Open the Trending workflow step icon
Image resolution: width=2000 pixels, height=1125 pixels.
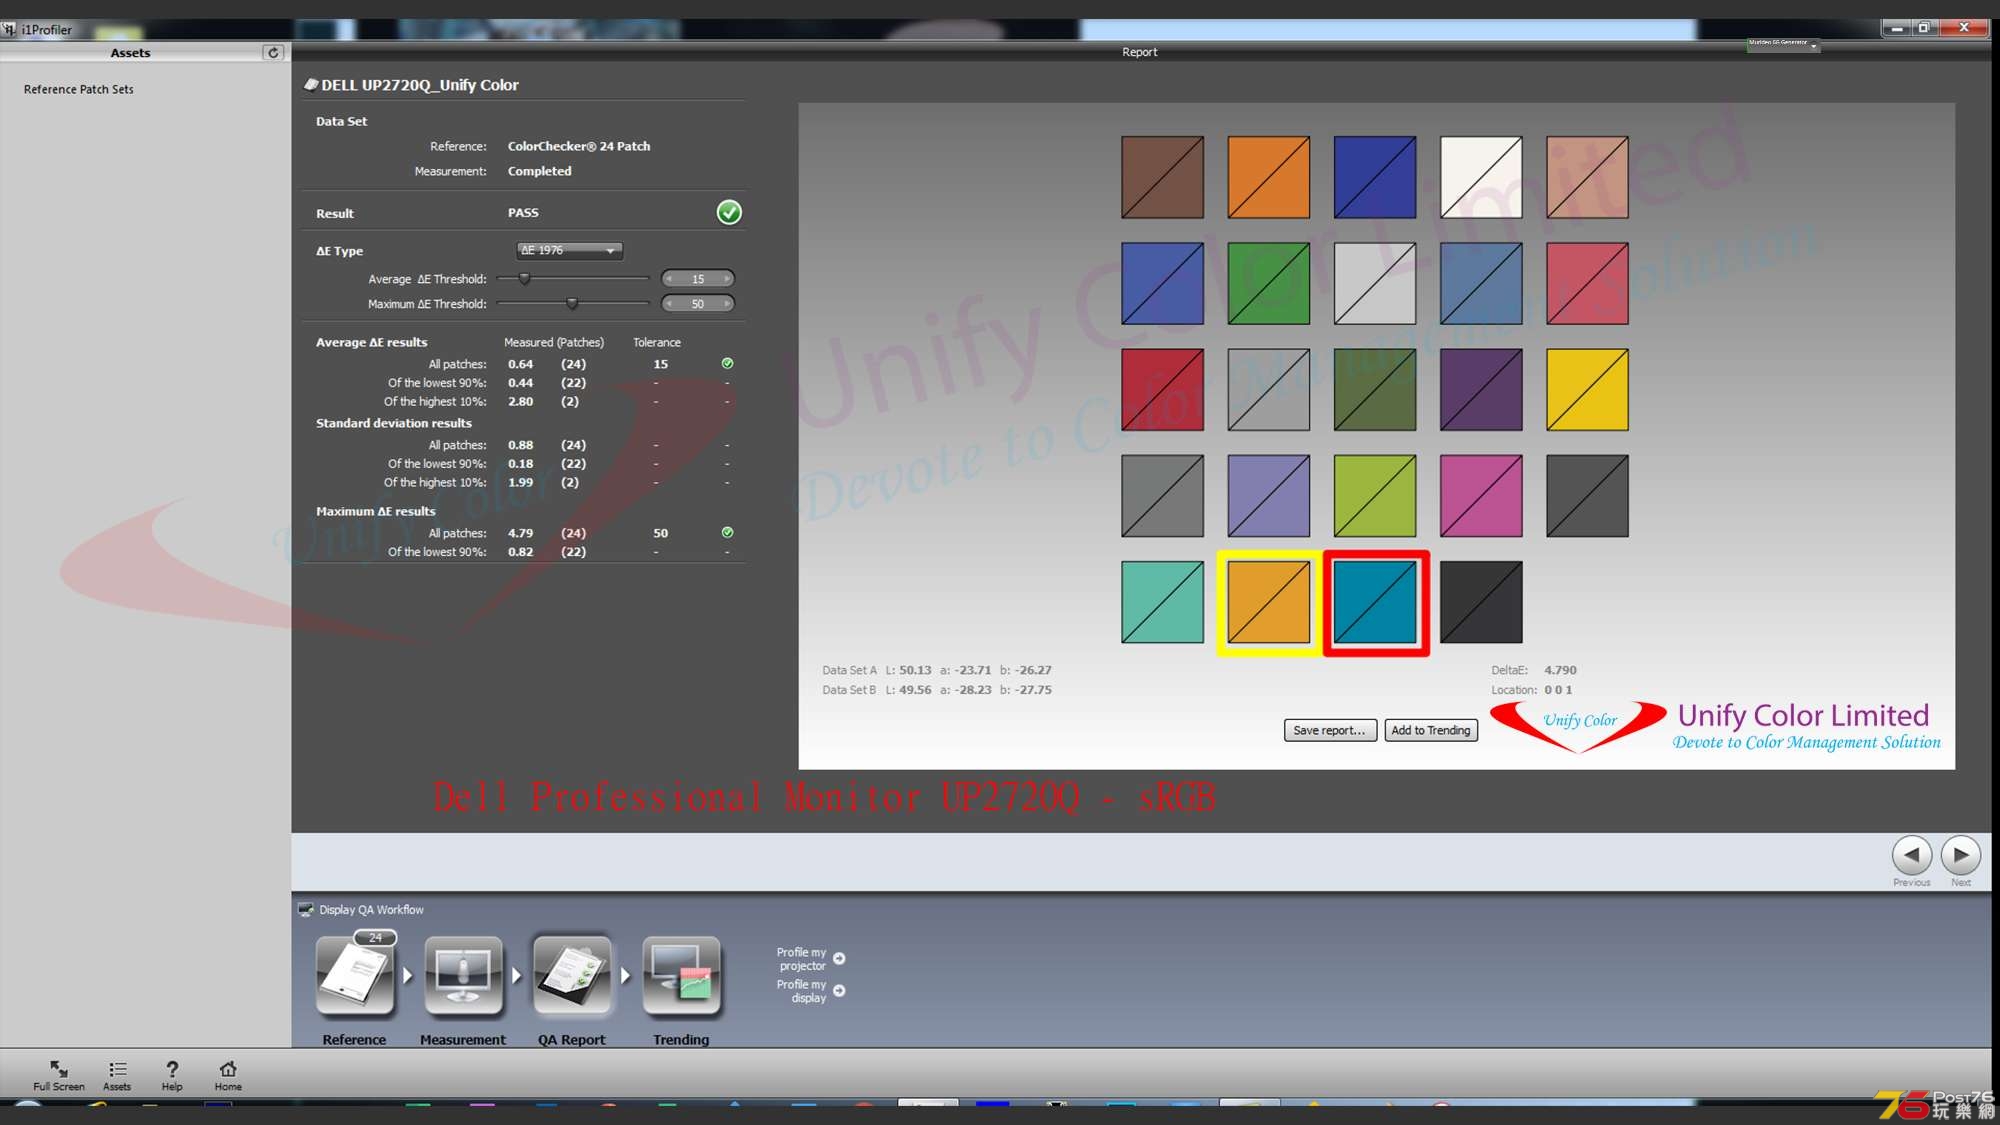(x=681, y=975)
